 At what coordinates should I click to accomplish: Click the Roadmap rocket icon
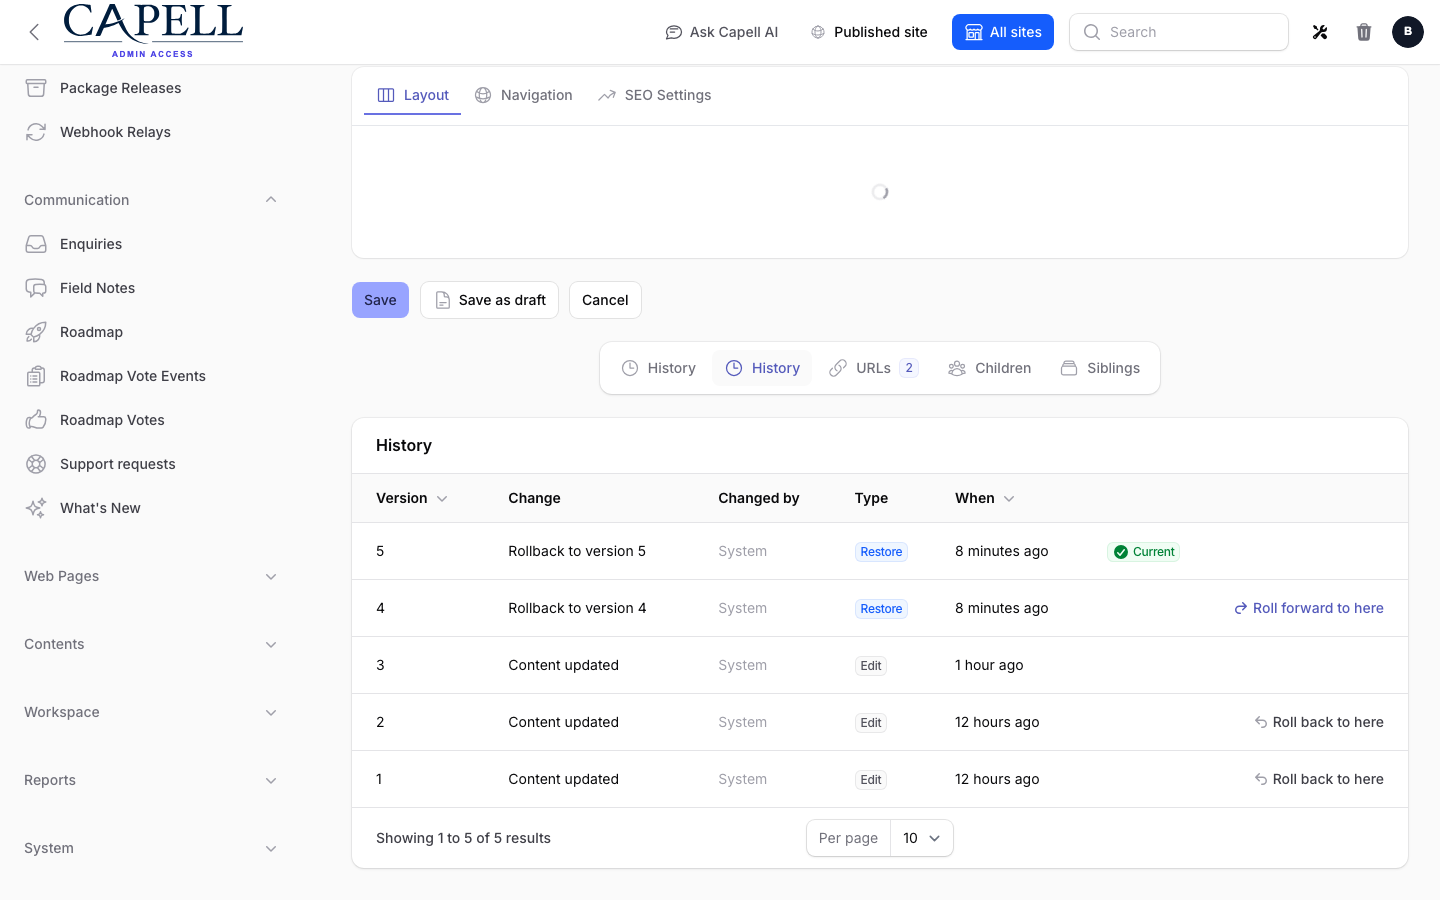pos(36,332)
